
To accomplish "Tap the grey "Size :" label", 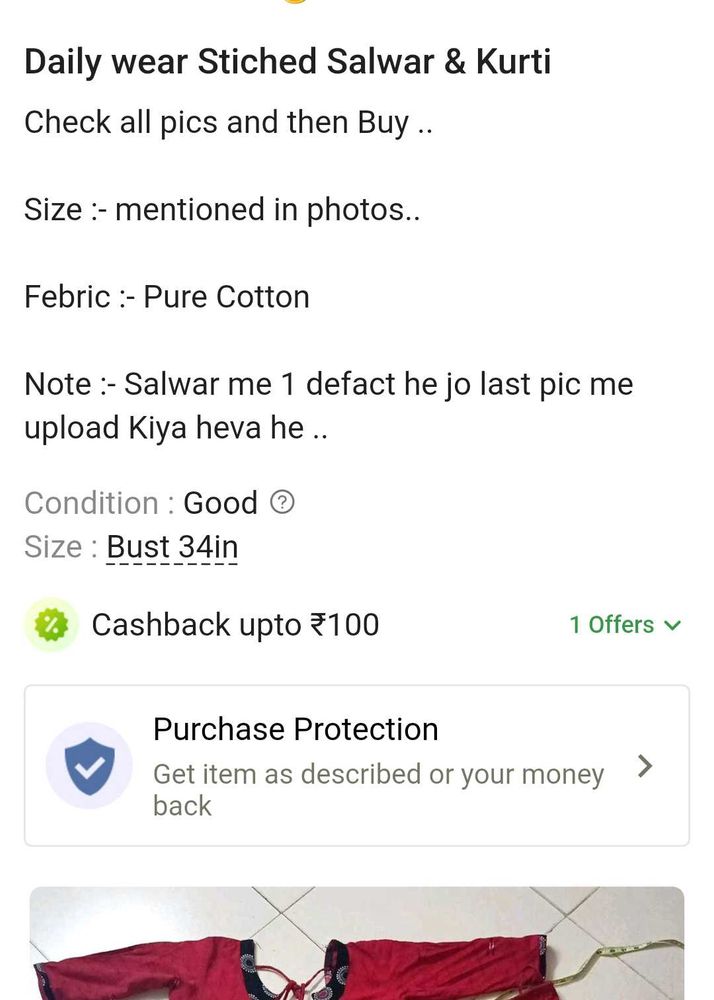I will point(61,548).
